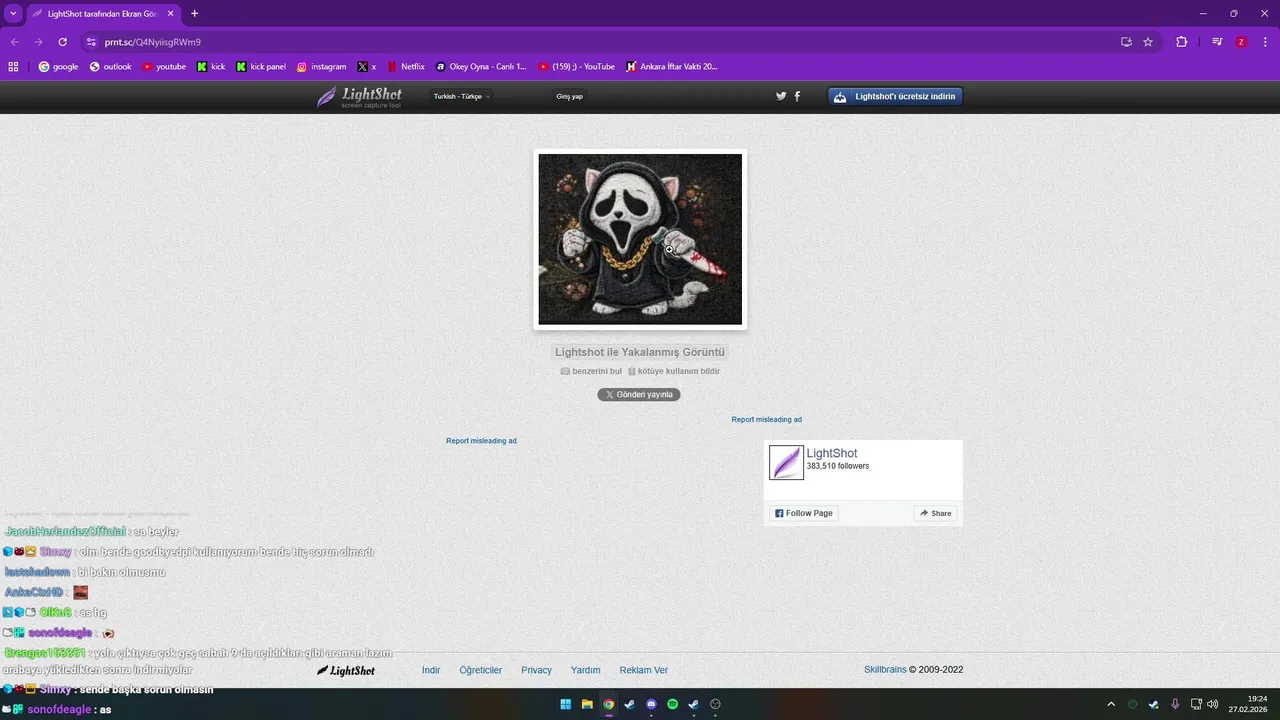Screen dimensions: 1280x720
Task: Click benzerini bul link
Action: tap(591, 371)
